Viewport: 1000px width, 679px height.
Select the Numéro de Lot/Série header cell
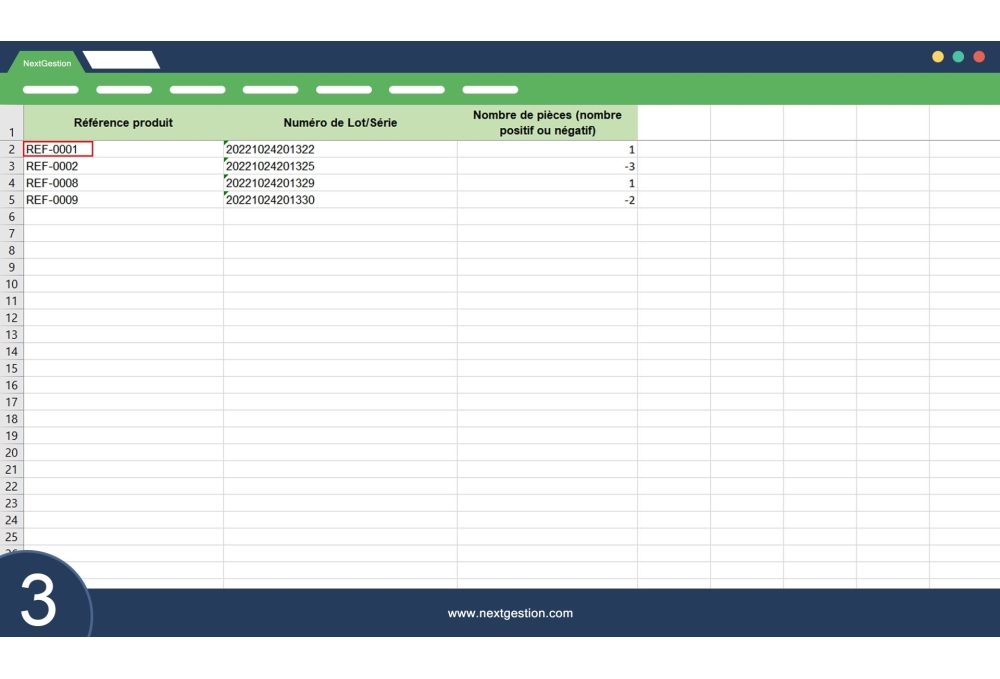(x=340, y=123)
